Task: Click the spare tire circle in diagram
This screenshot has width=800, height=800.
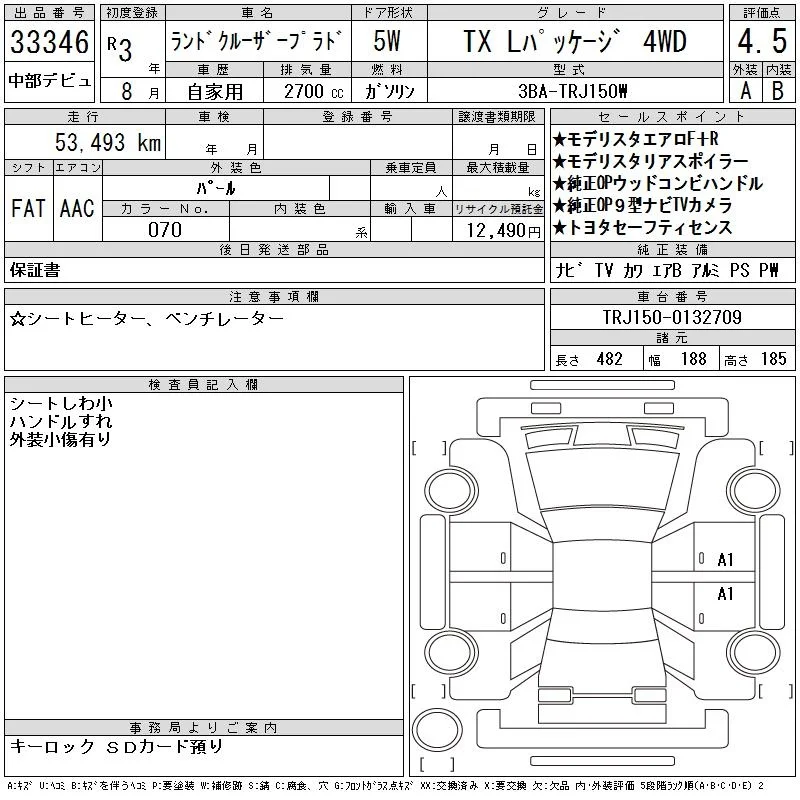Action: pos(437,729)
